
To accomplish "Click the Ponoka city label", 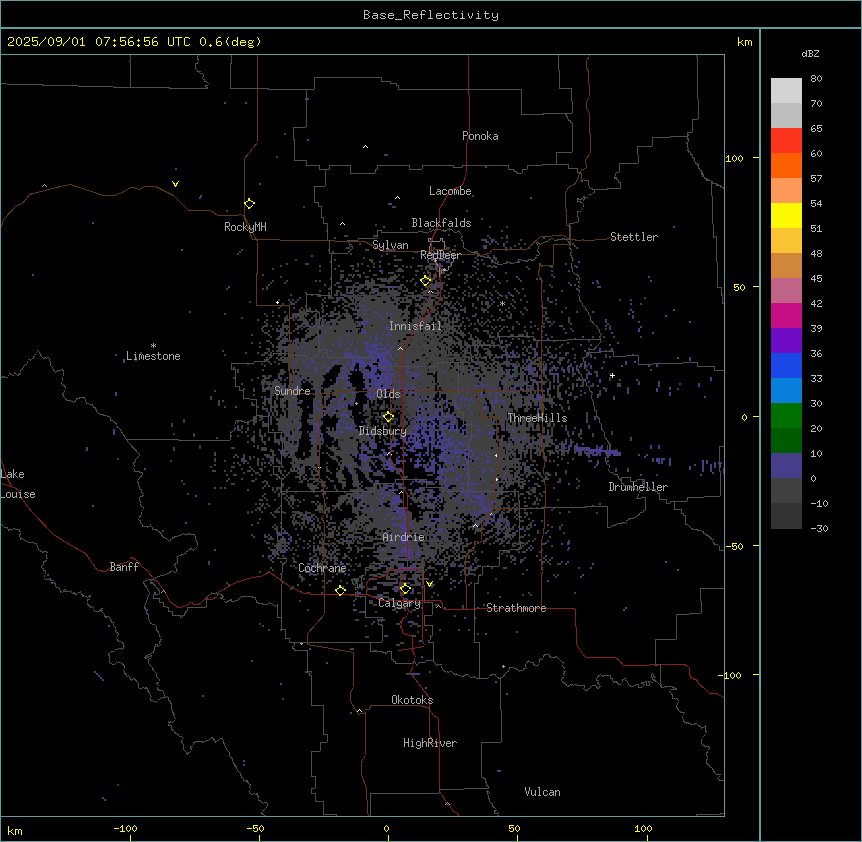I will [x=480, y=136].
